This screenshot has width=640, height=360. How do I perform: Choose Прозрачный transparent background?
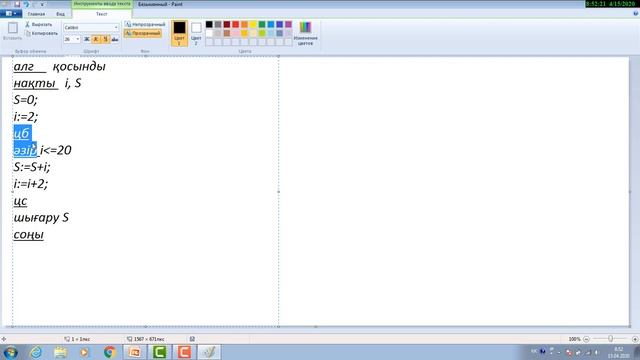(x=142, y=33)
